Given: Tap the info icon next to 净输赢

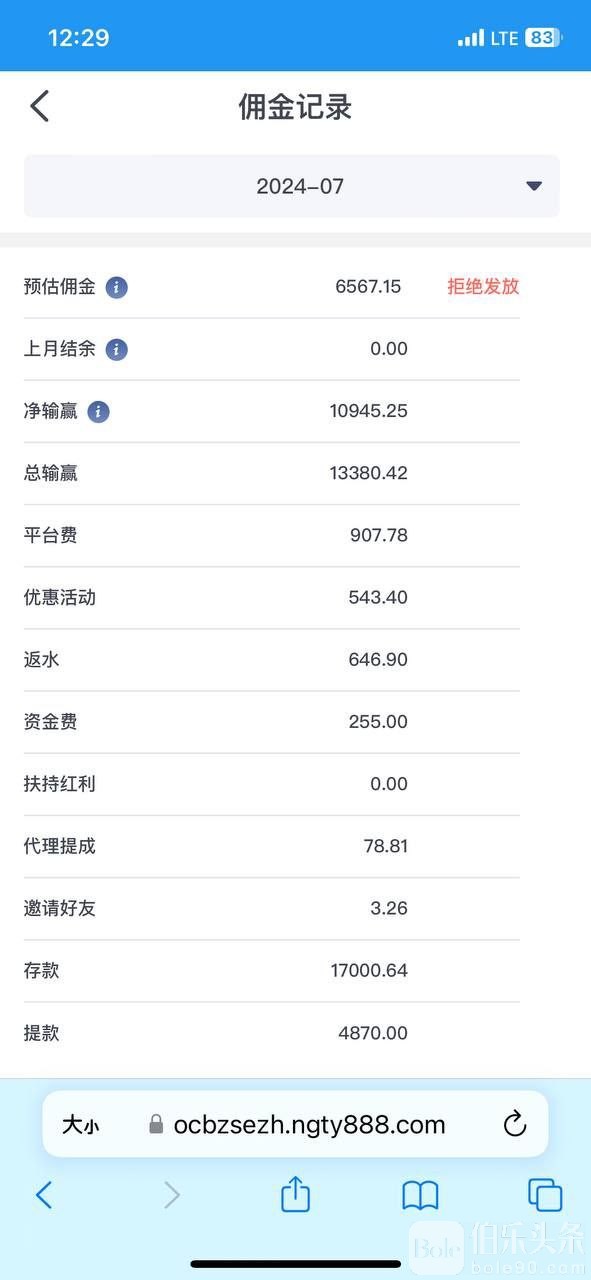Looking at the screenshot, I should coord(98,411).
